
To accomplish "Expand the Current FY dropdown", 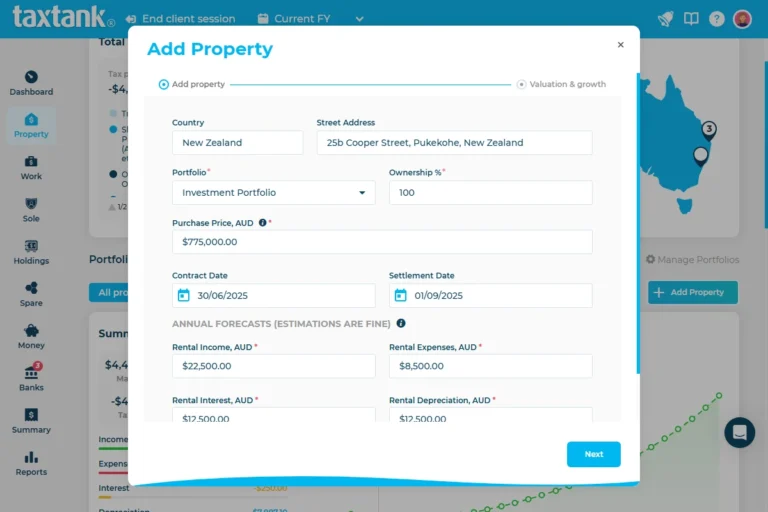I will click(311, 19).
